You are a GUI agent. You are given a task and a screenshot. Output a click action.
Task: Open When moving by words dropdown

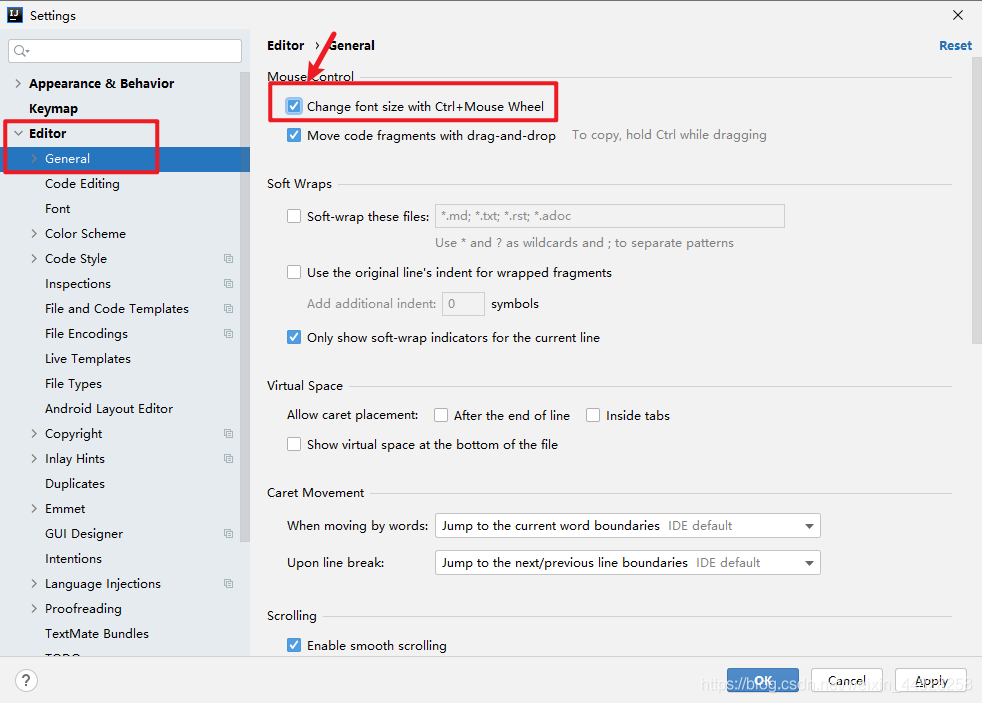click(x=628, y=526)
